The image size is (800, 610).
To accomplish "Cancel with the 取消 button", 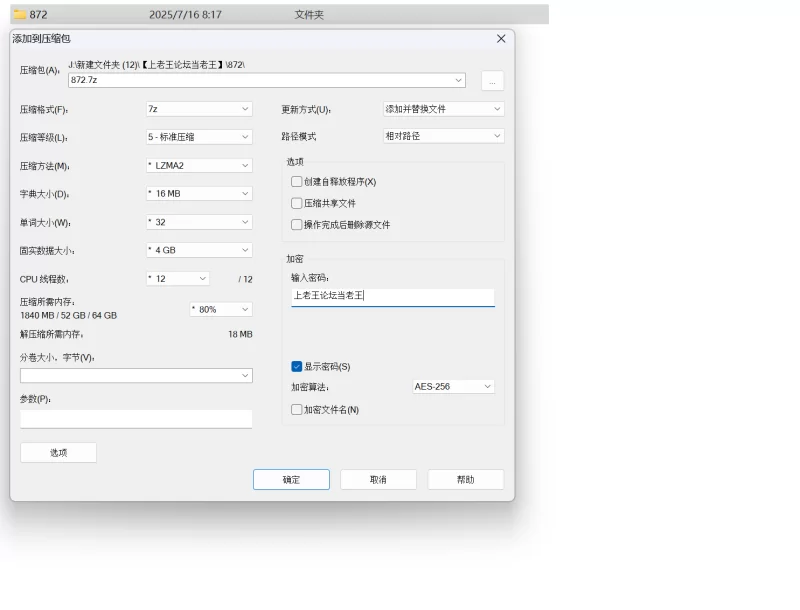I will (x=378, y=479).
